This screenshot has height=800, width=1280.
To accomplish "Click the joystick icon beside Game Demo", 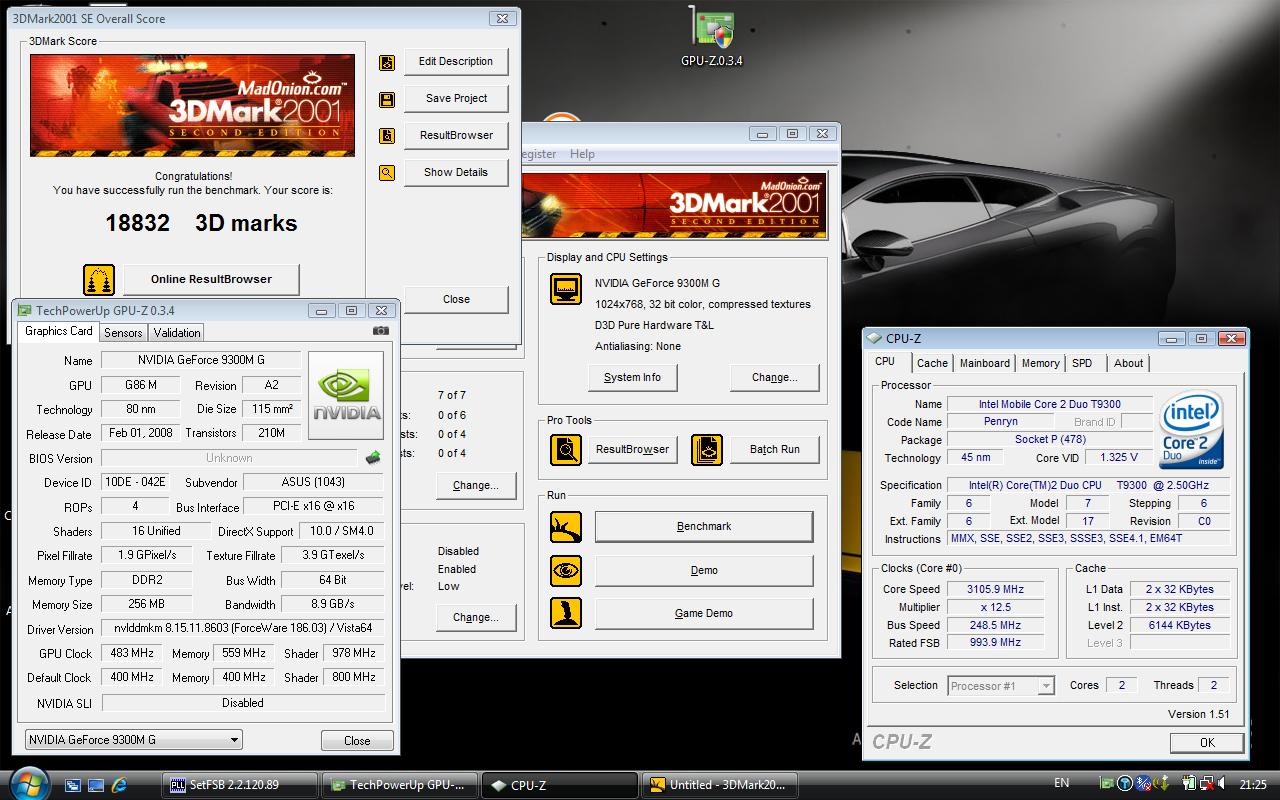I will pos(566,613).
